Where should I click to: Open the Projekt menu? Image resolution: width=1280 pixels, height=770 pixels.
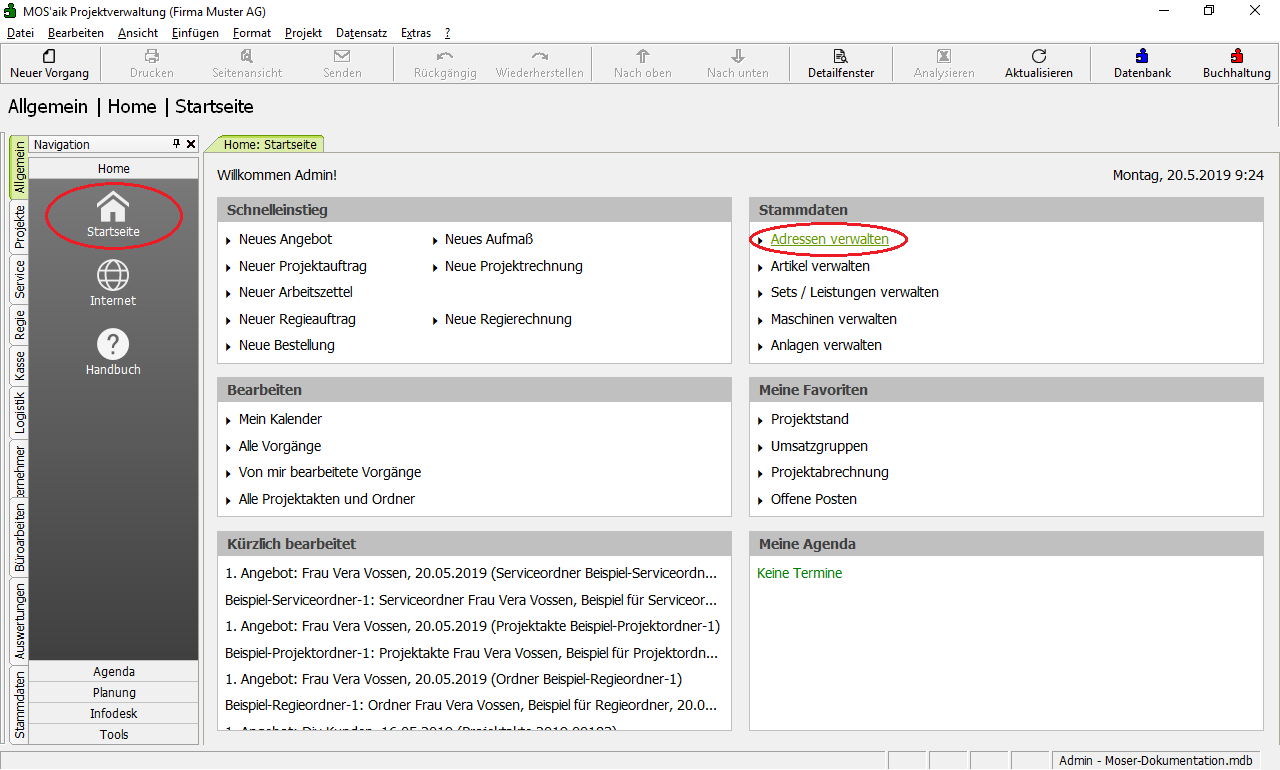click(x=303, y=33)
